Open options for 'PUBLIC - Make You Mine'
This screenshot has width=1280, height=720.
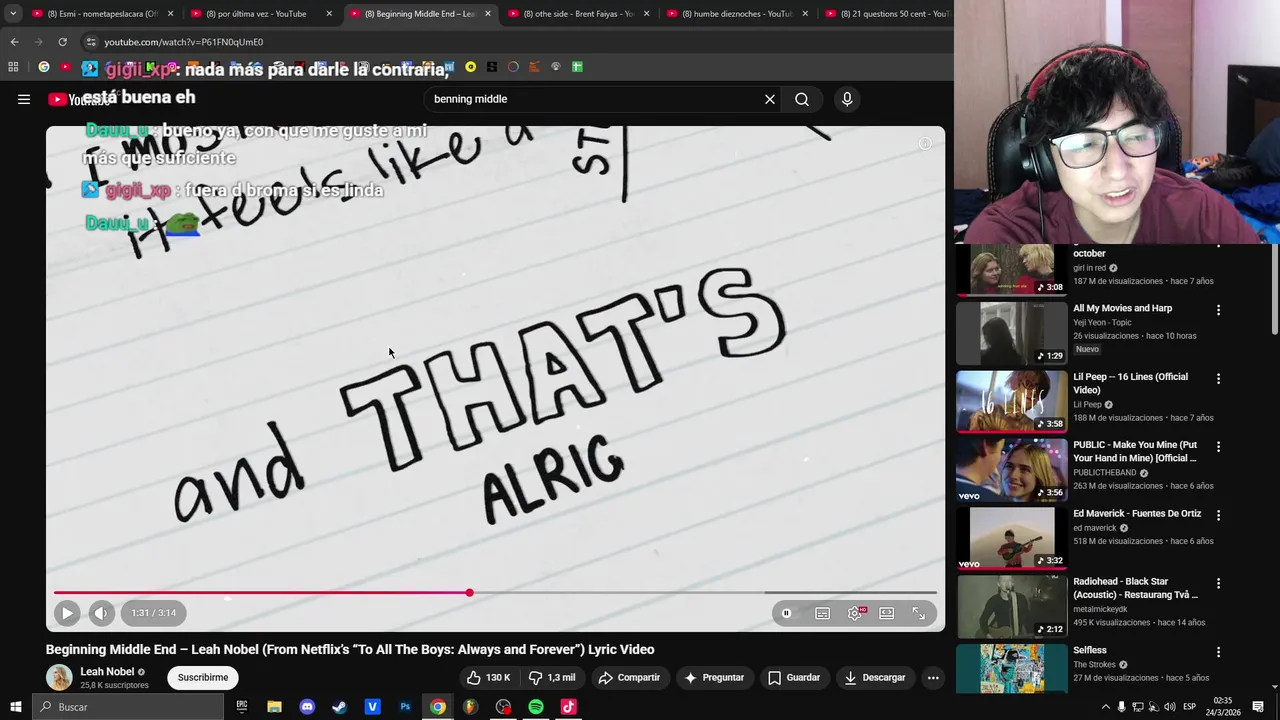[x=1218, y=447]
